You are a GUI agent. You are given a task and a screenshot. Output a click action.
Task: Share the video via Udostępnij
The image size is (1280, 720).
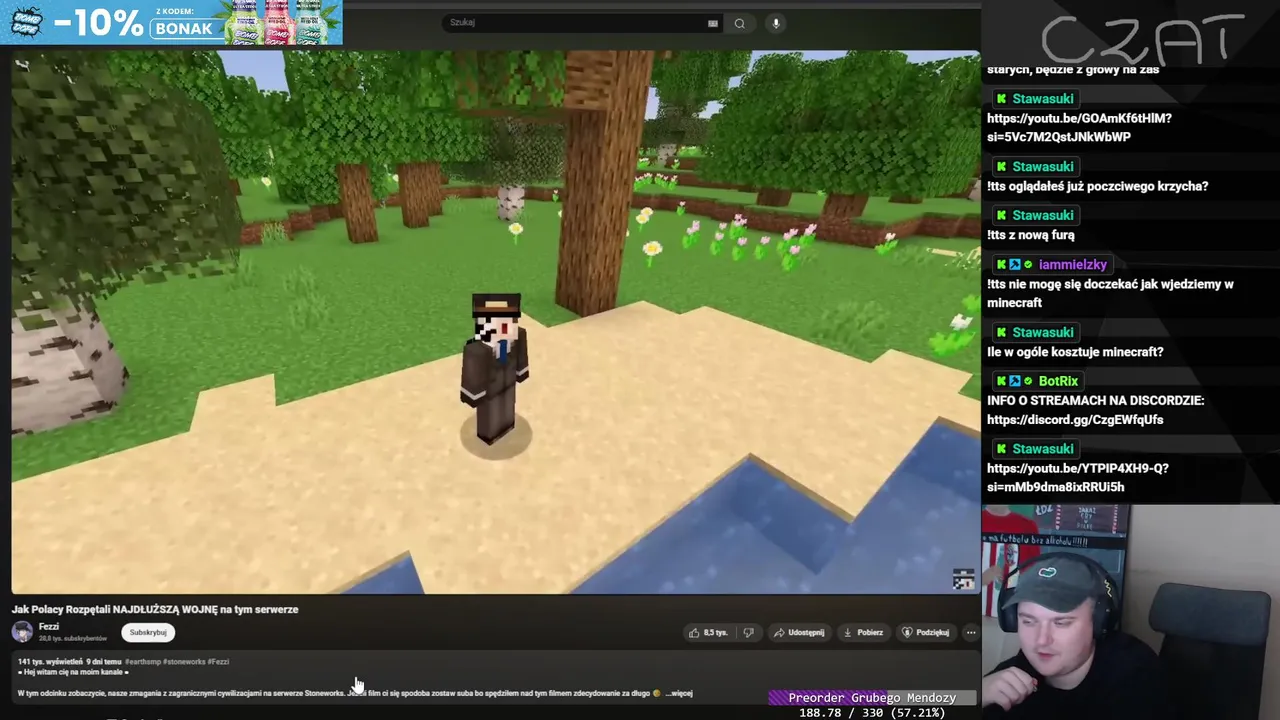point(799,633)
